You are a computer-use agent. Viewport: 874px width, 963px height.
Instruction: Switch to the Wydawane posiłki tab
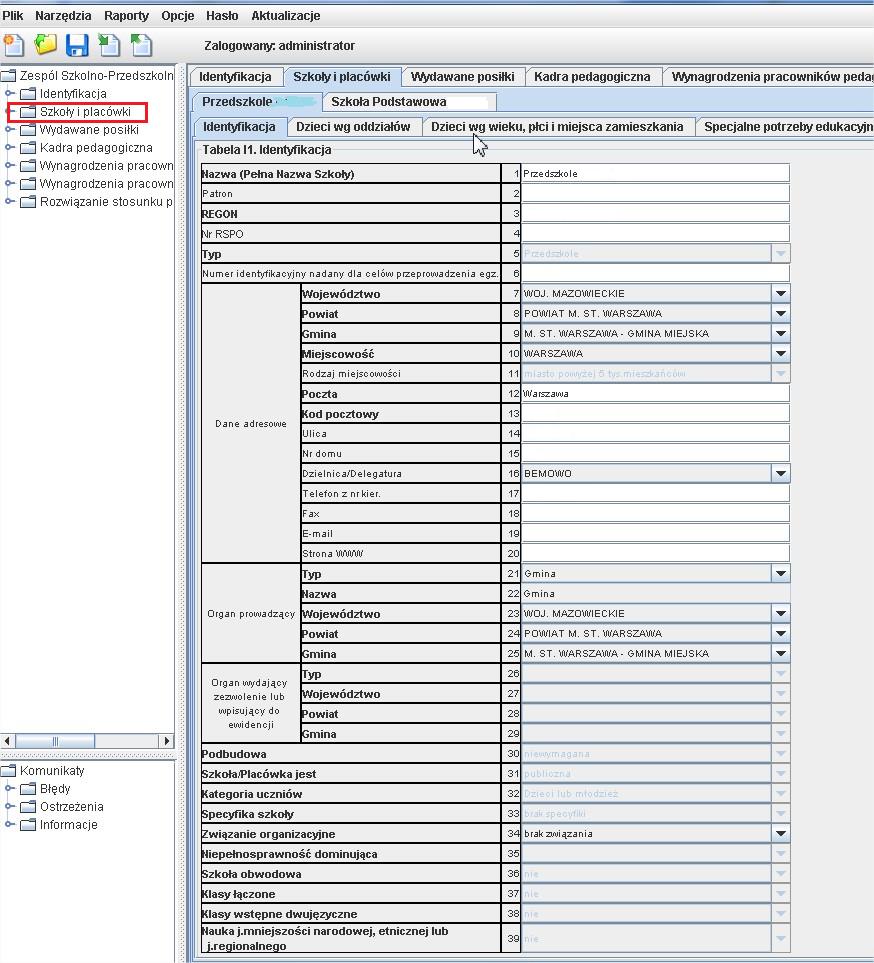point(462,77)
